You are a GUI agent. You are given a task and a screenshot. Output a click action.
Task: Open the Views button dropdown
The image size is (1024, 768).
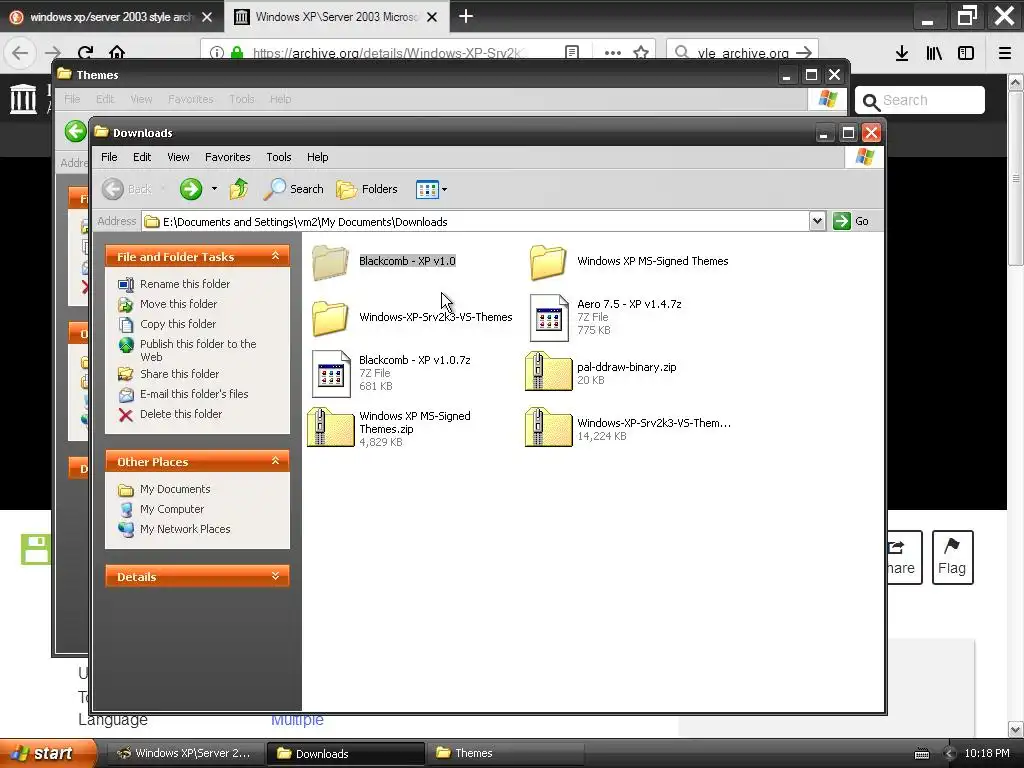tap(444, 189)
